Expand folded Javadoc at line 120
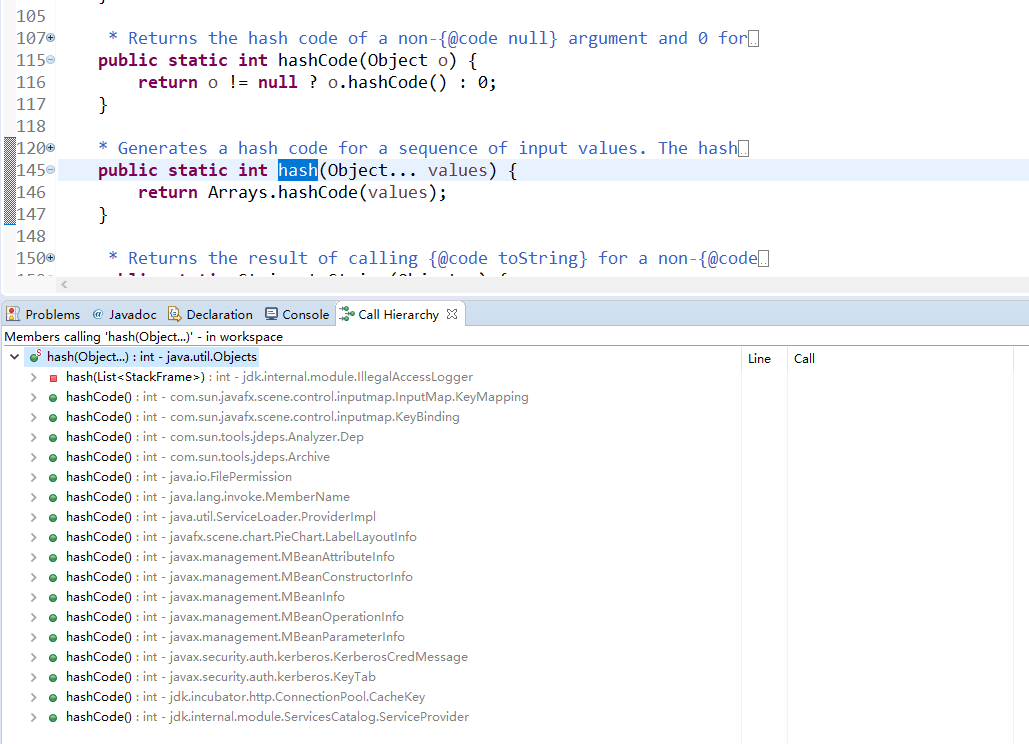 point(51,148)
